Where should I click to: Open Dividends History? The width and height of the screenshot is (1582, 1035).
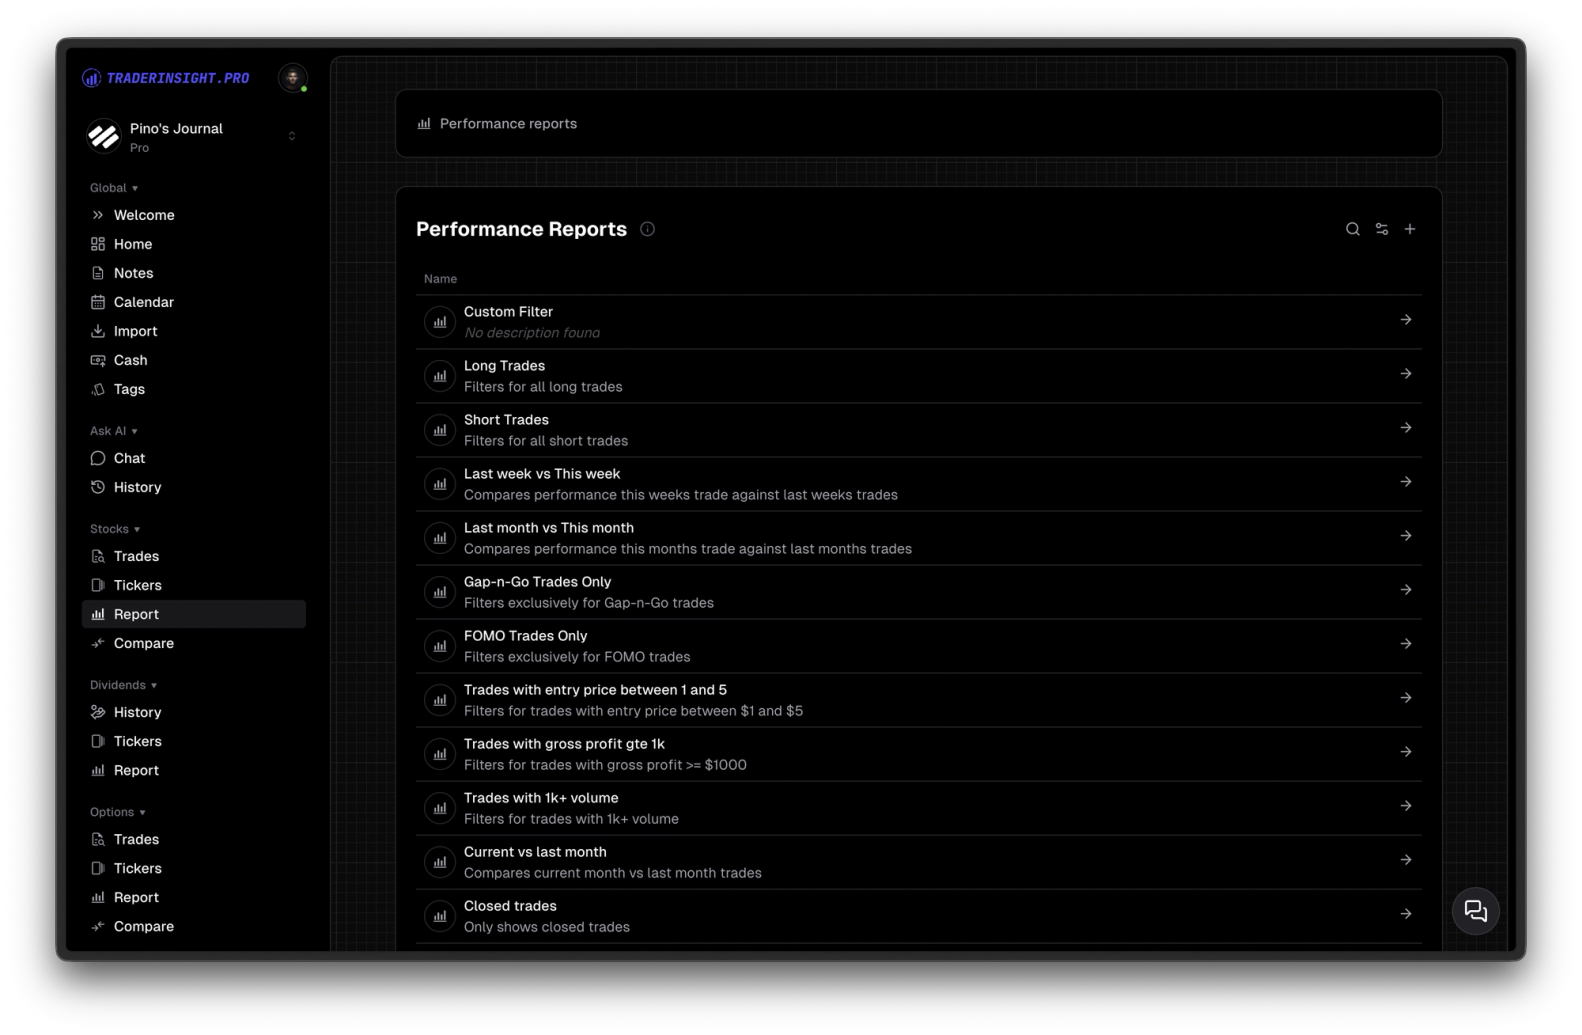pos(194,712)
